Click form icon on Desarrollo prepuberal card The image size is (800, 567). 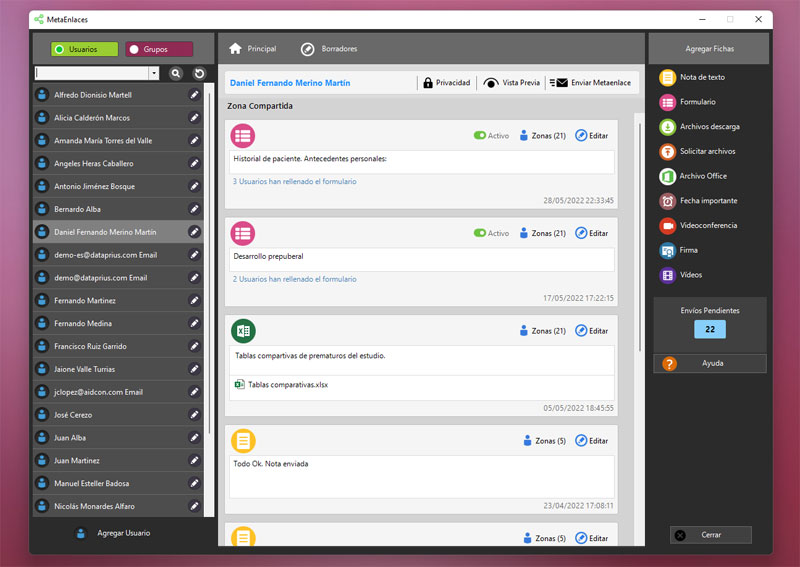[243, 233]
